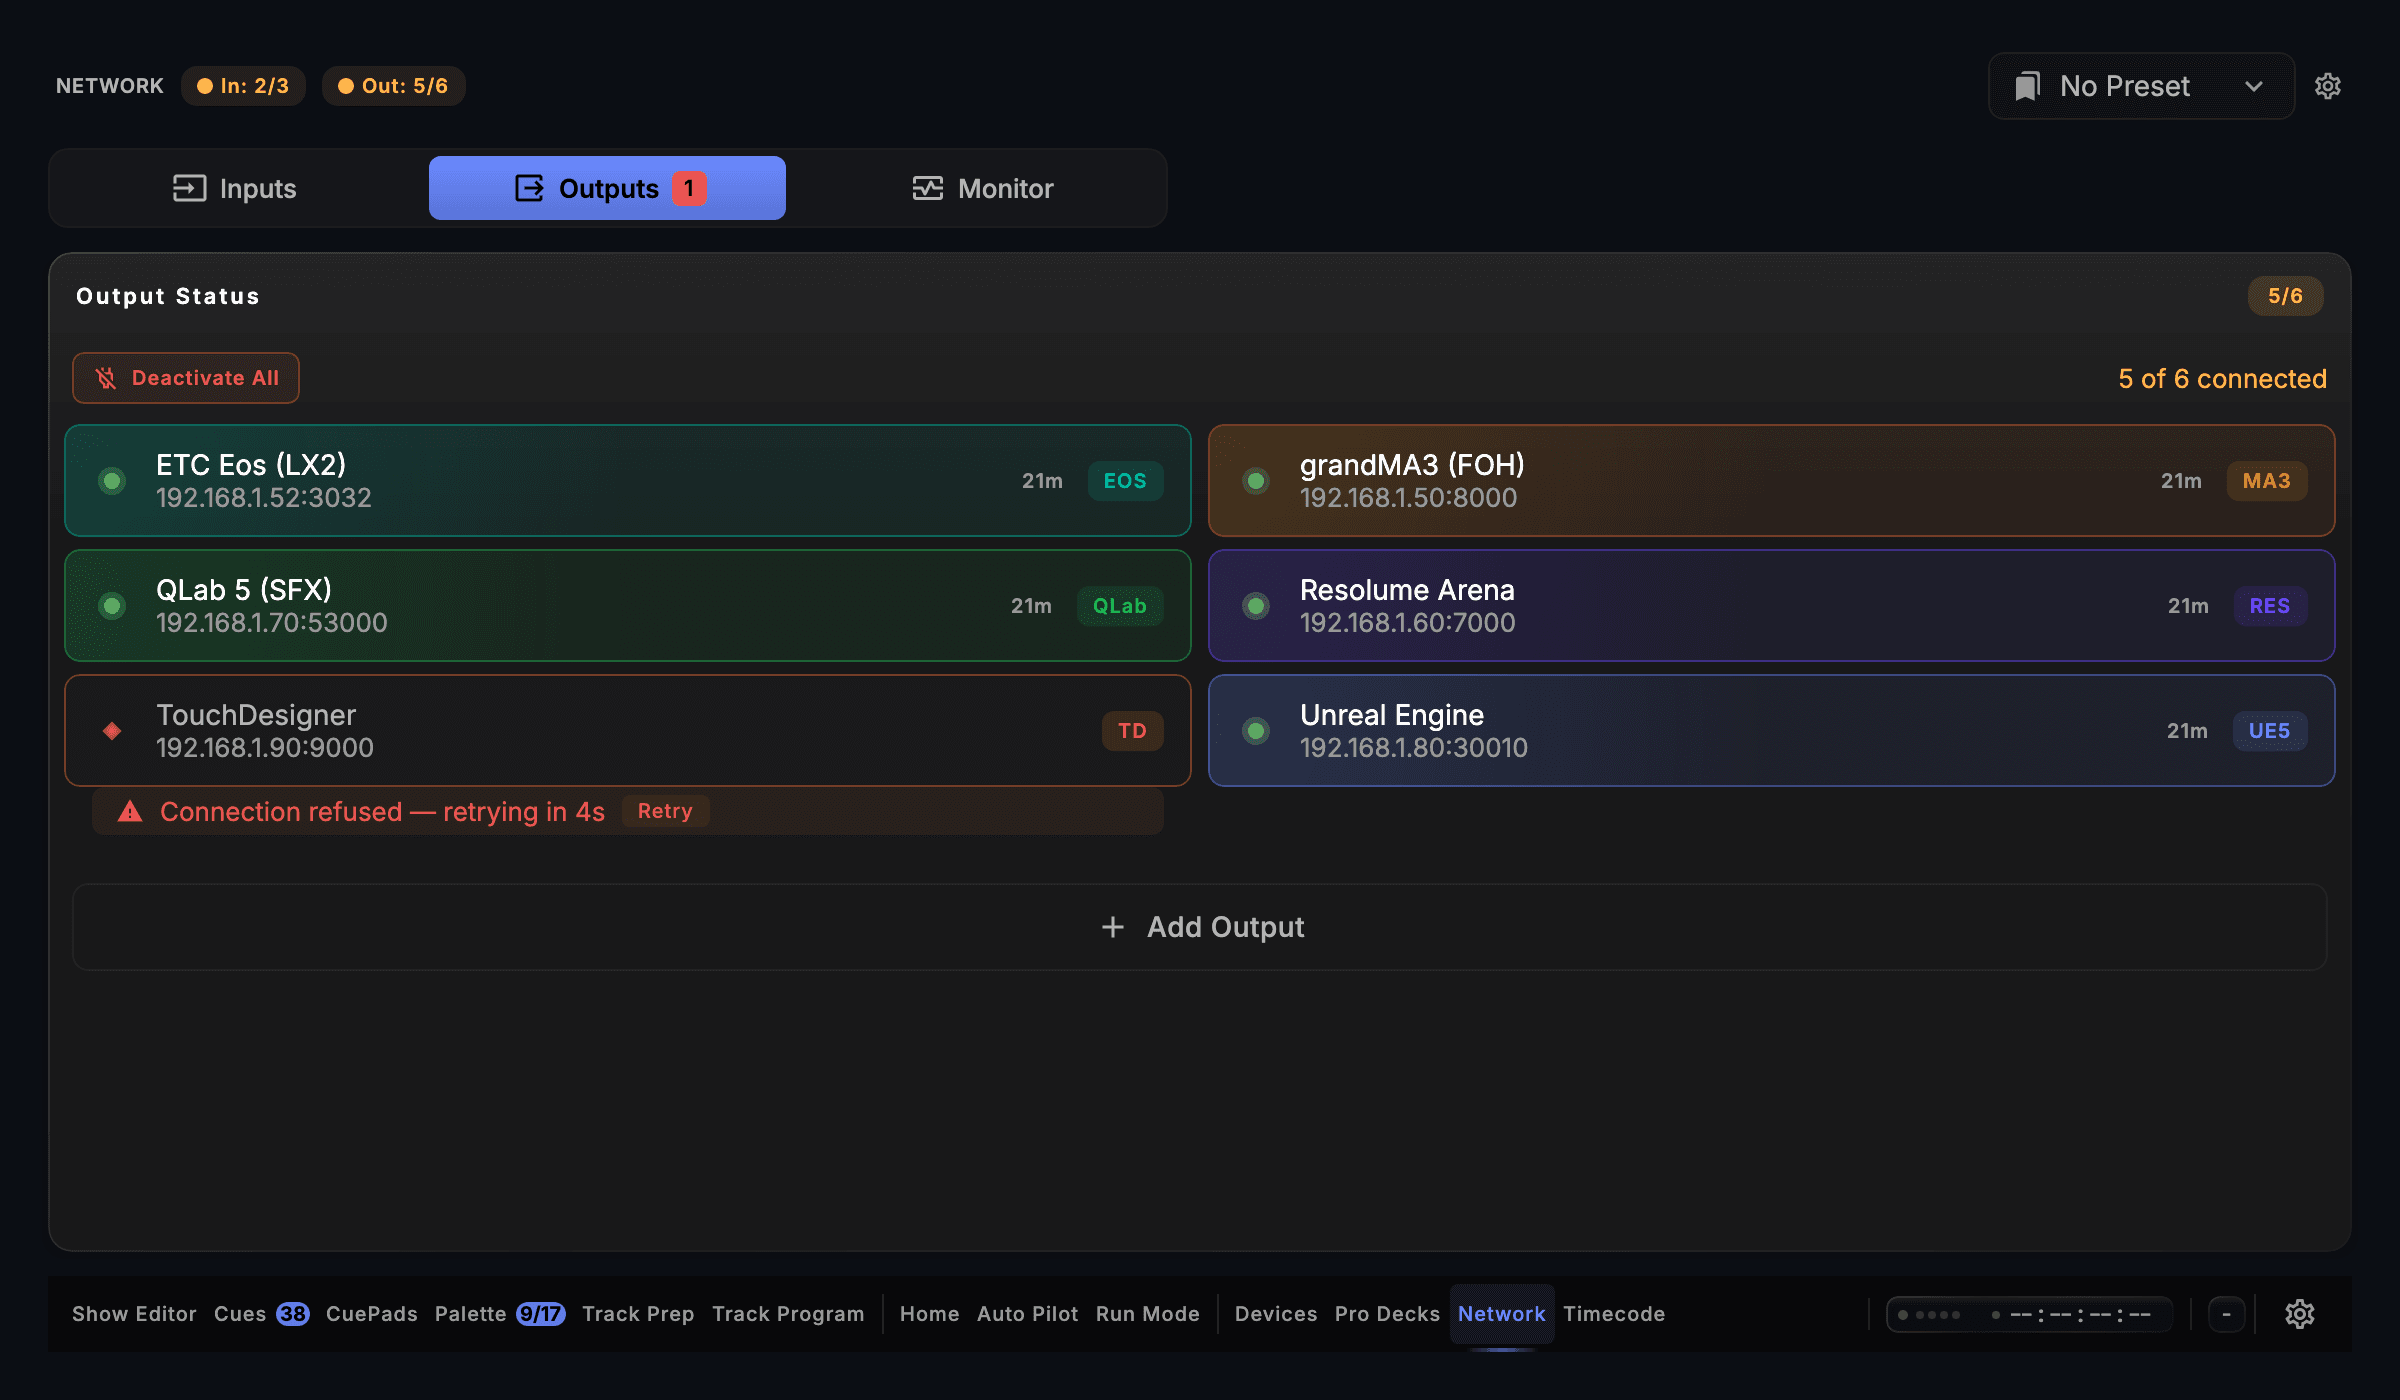Click the 5/6 badge in Output Status header
Screen dimensions: 2400x1400
[x=2285, y=296]
